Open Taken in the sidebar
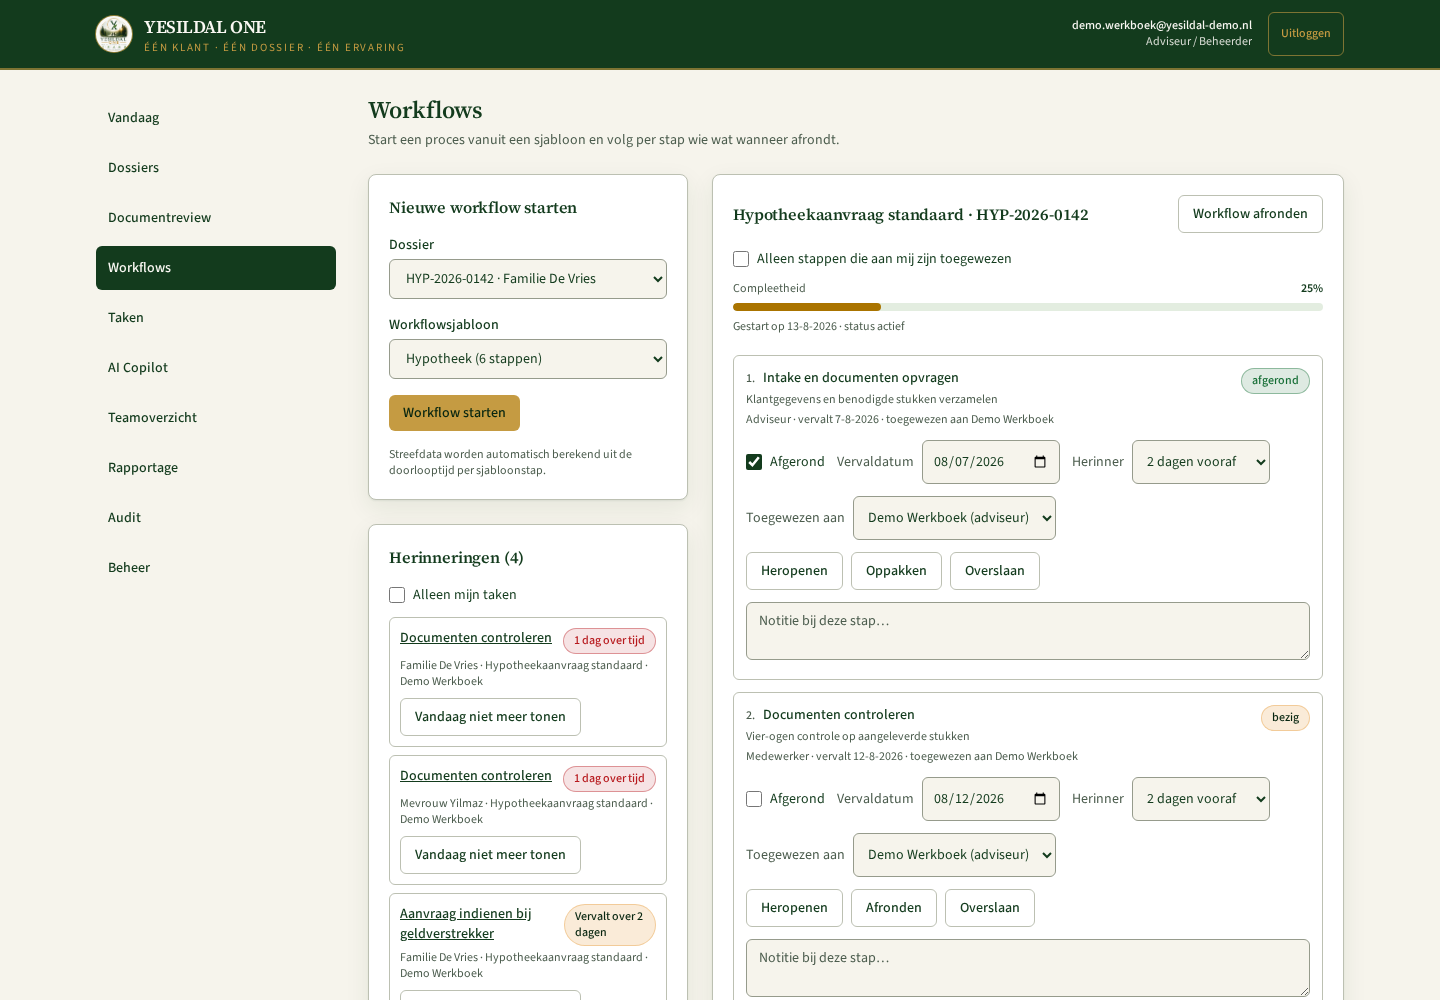 [x=216, y=318]
